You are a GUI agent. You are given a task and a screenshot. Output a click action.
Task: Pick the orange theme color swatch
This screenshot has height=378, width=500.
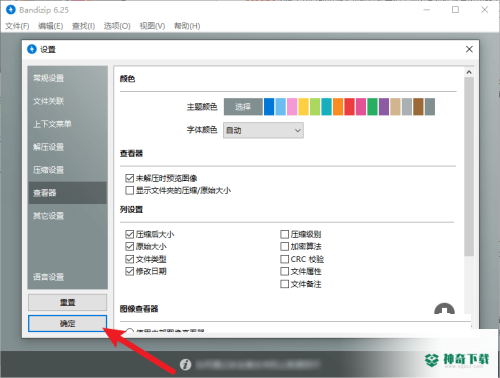(338, 107)
